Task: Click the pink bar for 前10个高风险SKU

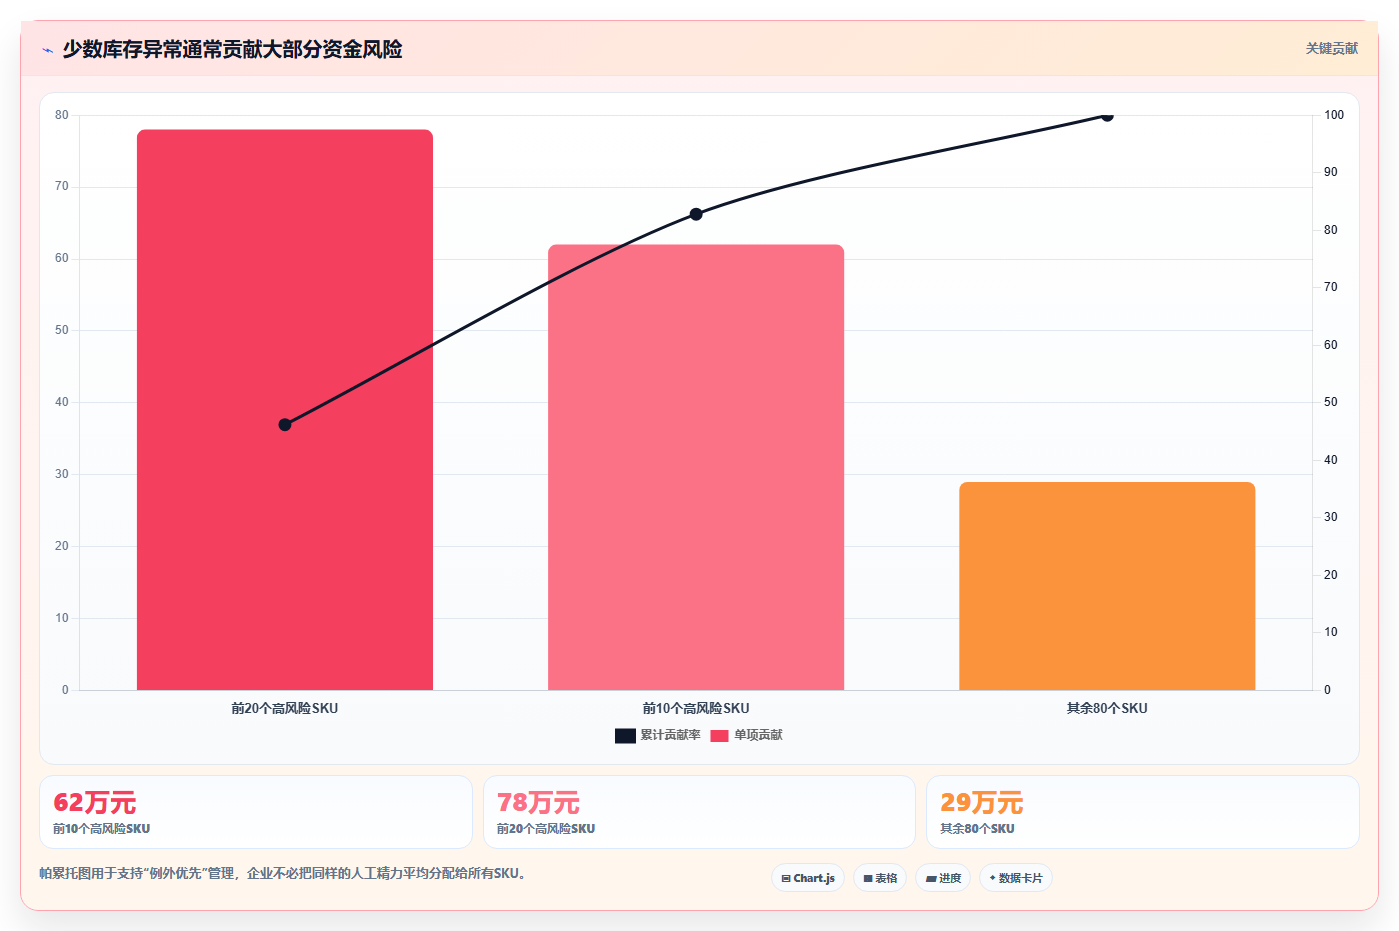Action: coord(696,467)
